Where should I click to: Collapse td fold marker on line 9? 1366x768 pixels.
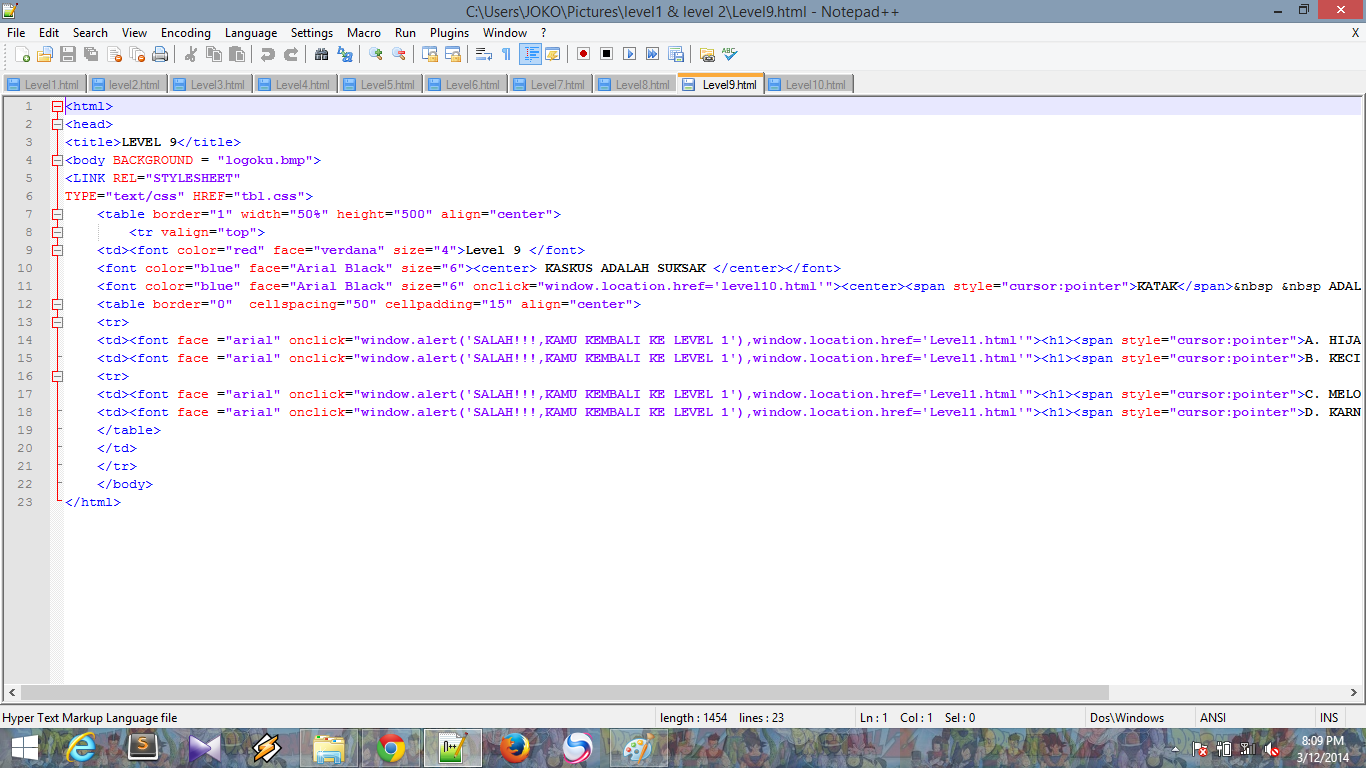click(x=58, y=250)
